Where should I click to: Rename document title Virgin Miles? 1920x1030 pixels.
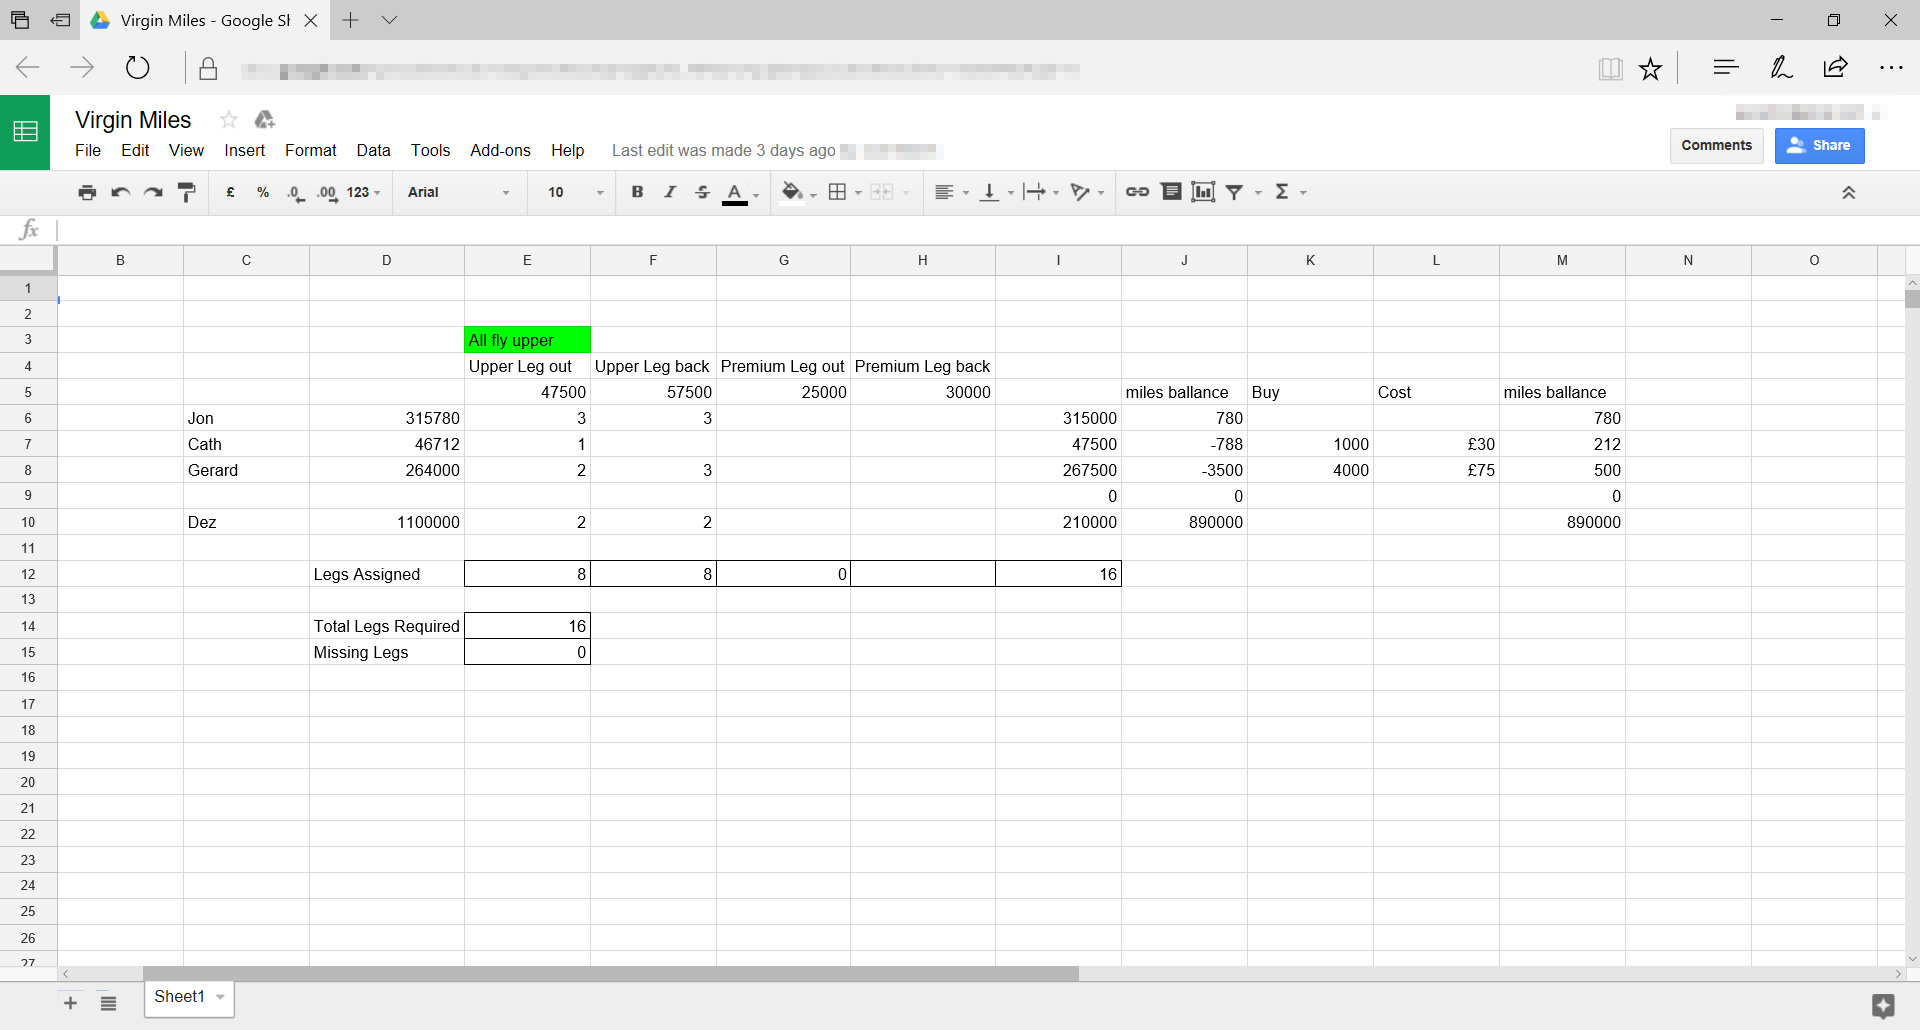pyautogui.click(x=133, y=120)
